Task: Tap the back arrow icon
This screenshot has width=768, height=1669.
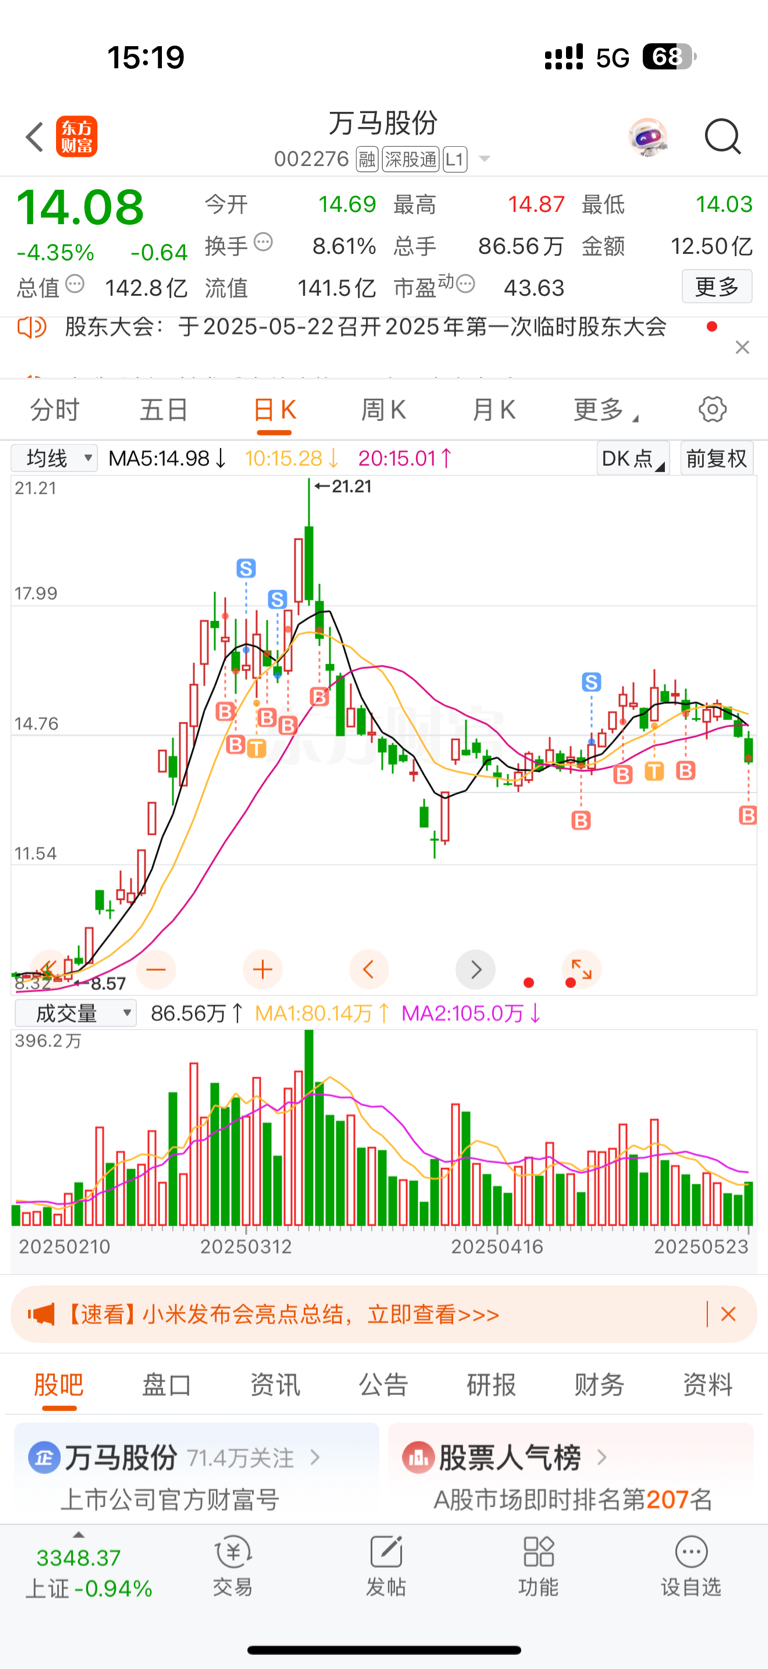Action: (x=35, y=137)
